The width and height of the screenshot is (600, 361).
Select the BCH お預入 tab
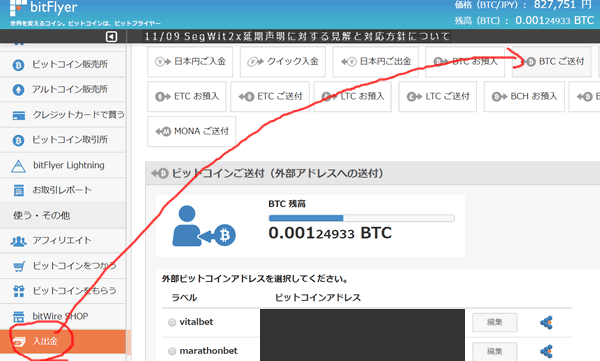(x=524, y=96)
